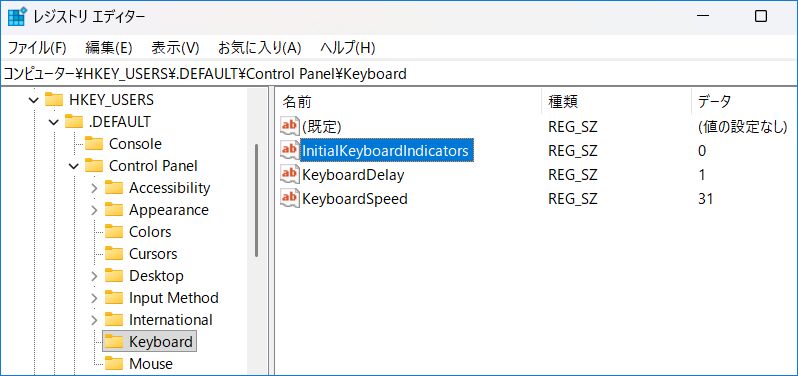Click the KeyboardSpeed value icon

tap(290, 198)
